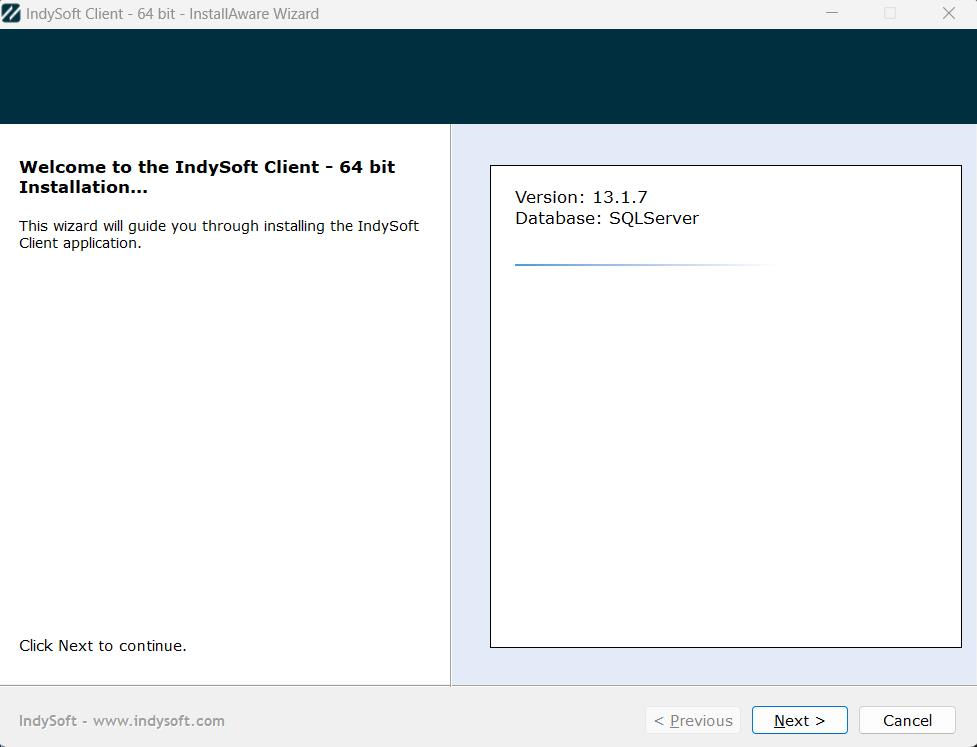
Task: Click the IndySoft logo icon in title bar
Action: tap(11, 14)
